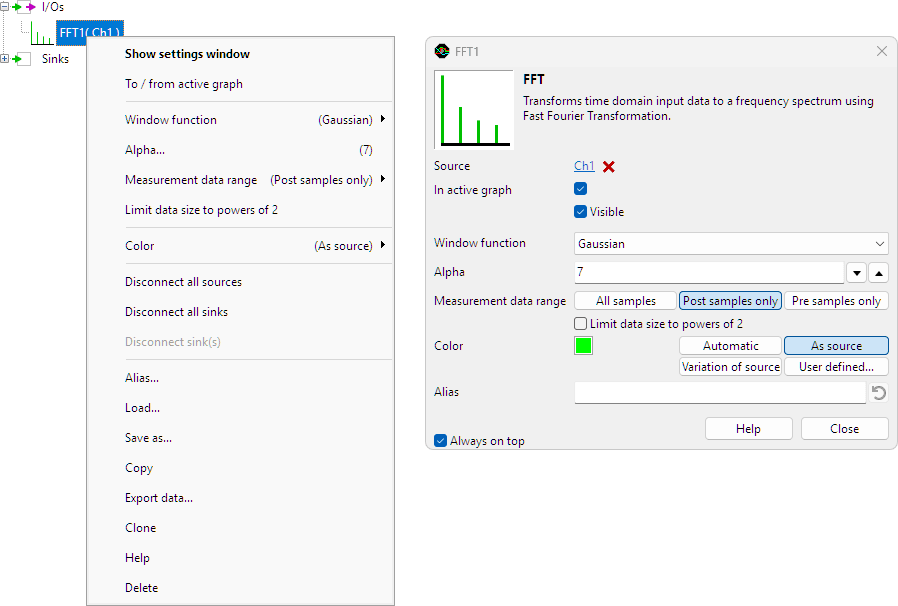Click the reset alias undo icon
Image resolution: width=898 pixels, height=606 pixels.
click(879, 392)
